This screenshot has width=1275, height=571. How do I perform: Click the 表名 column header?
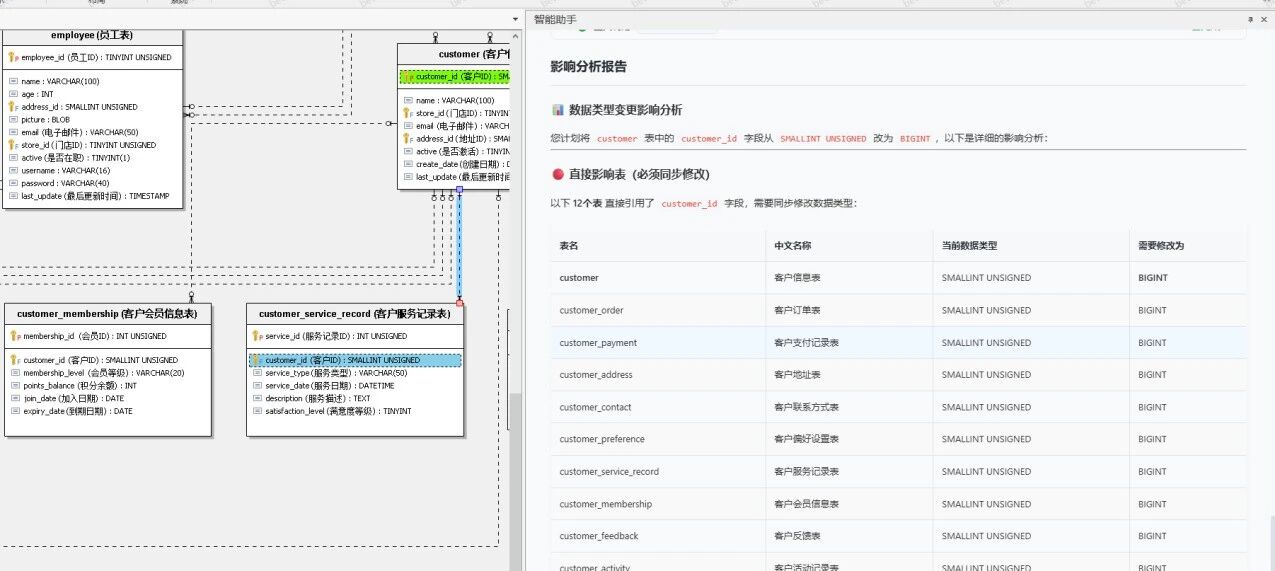pos(569,246)
